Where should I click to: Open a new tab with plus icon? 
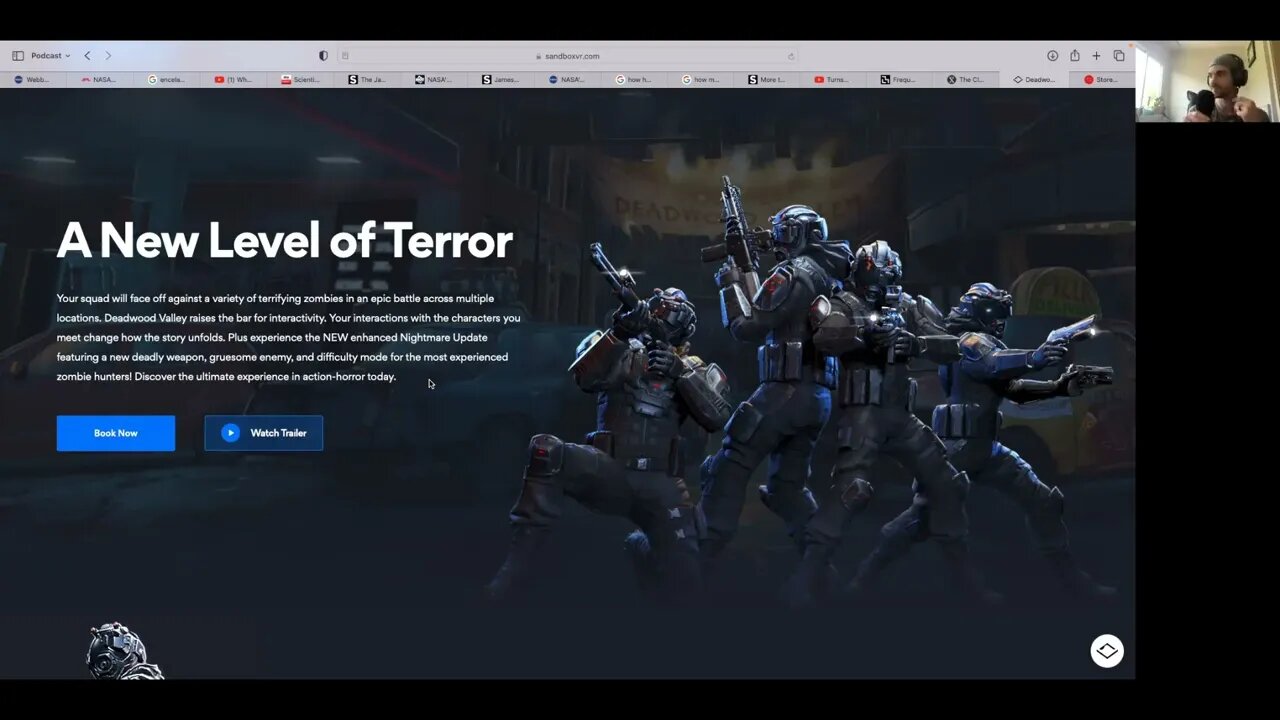point(1096,56)
